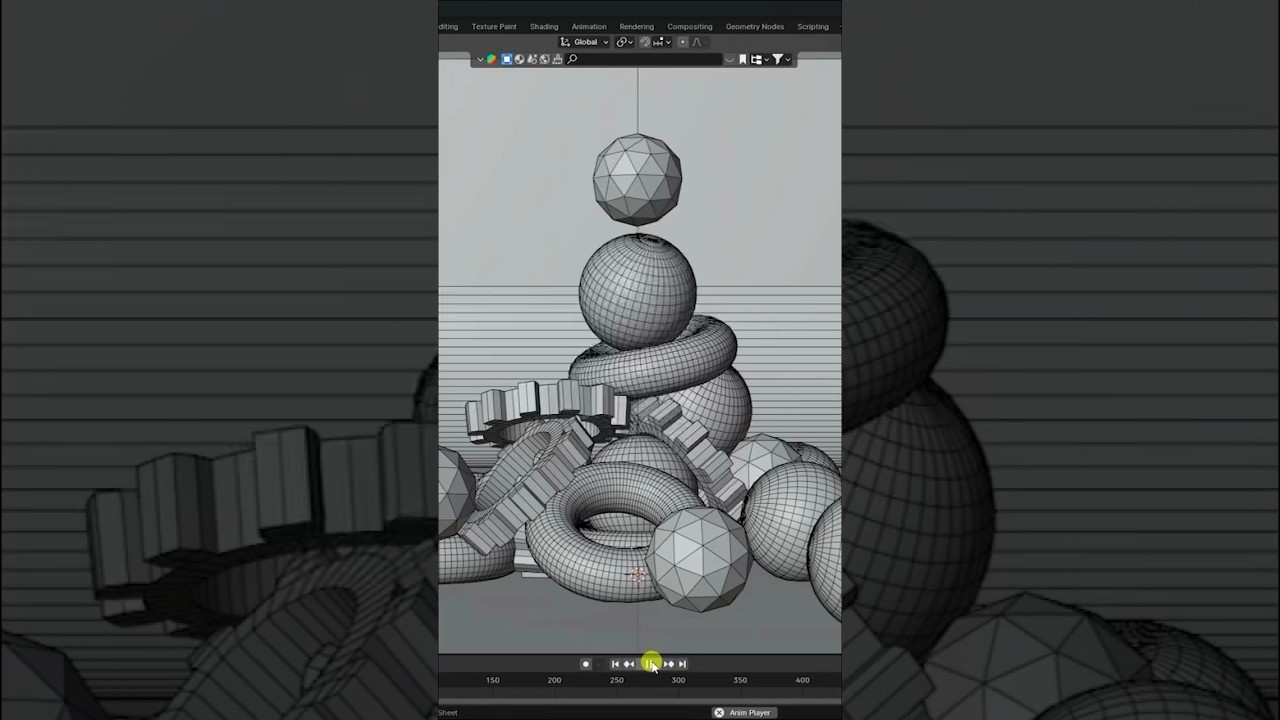1280x720 pixels.
Task: Click frame 300 on the timeline ruler
Action: click(x=678, y=680)
